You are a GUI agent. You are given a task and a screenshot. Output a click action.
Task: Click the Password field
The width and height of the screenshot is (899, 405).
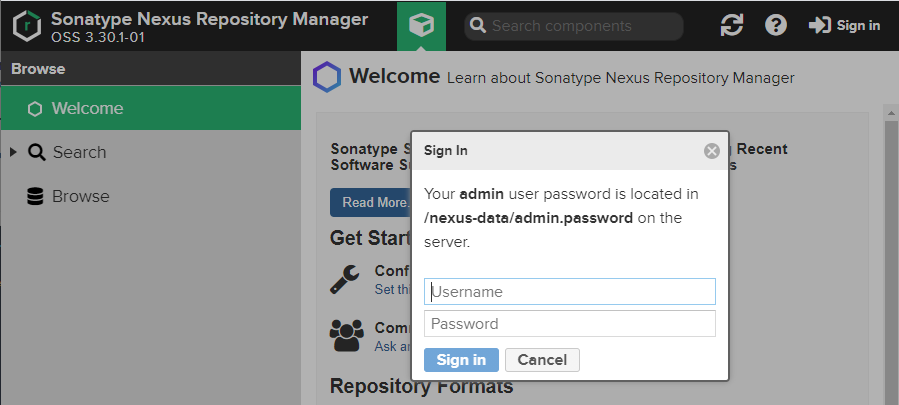[x=570, y=324]
